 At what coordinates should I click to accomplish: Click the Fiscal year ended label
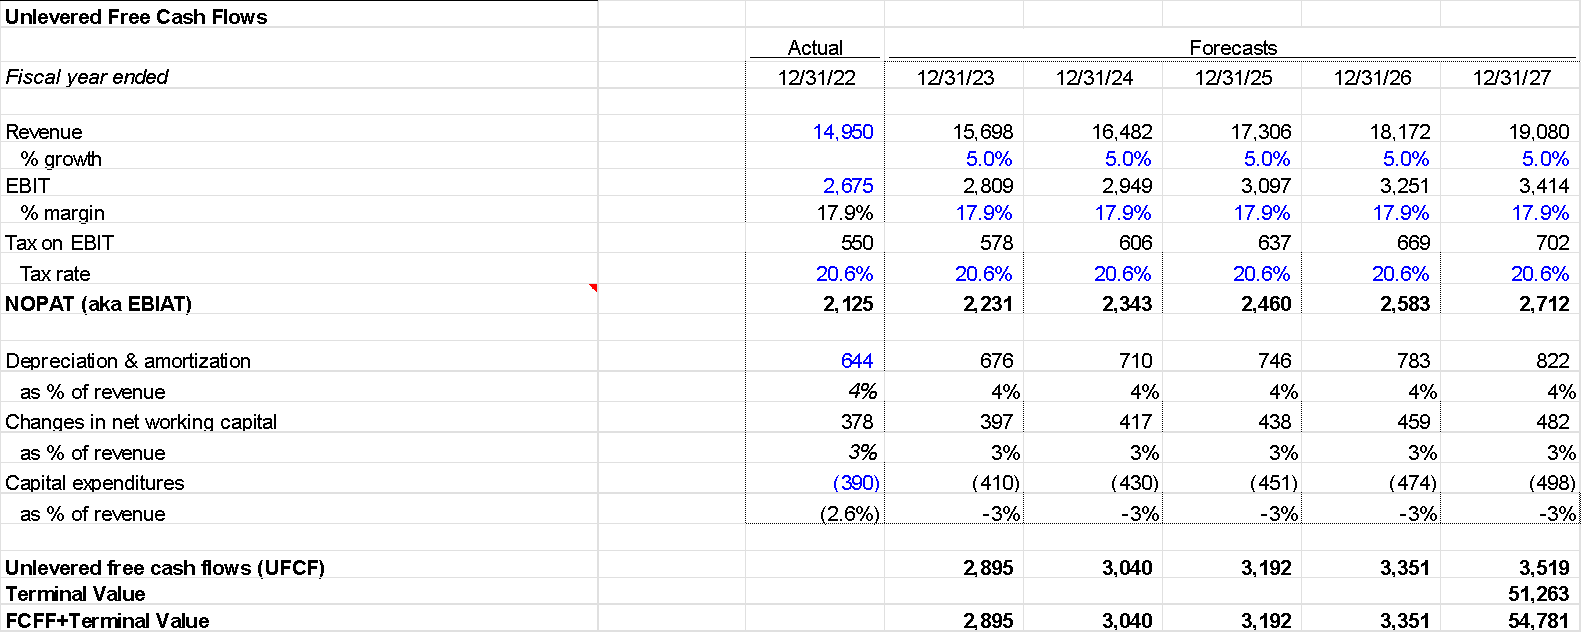point(86,77)
